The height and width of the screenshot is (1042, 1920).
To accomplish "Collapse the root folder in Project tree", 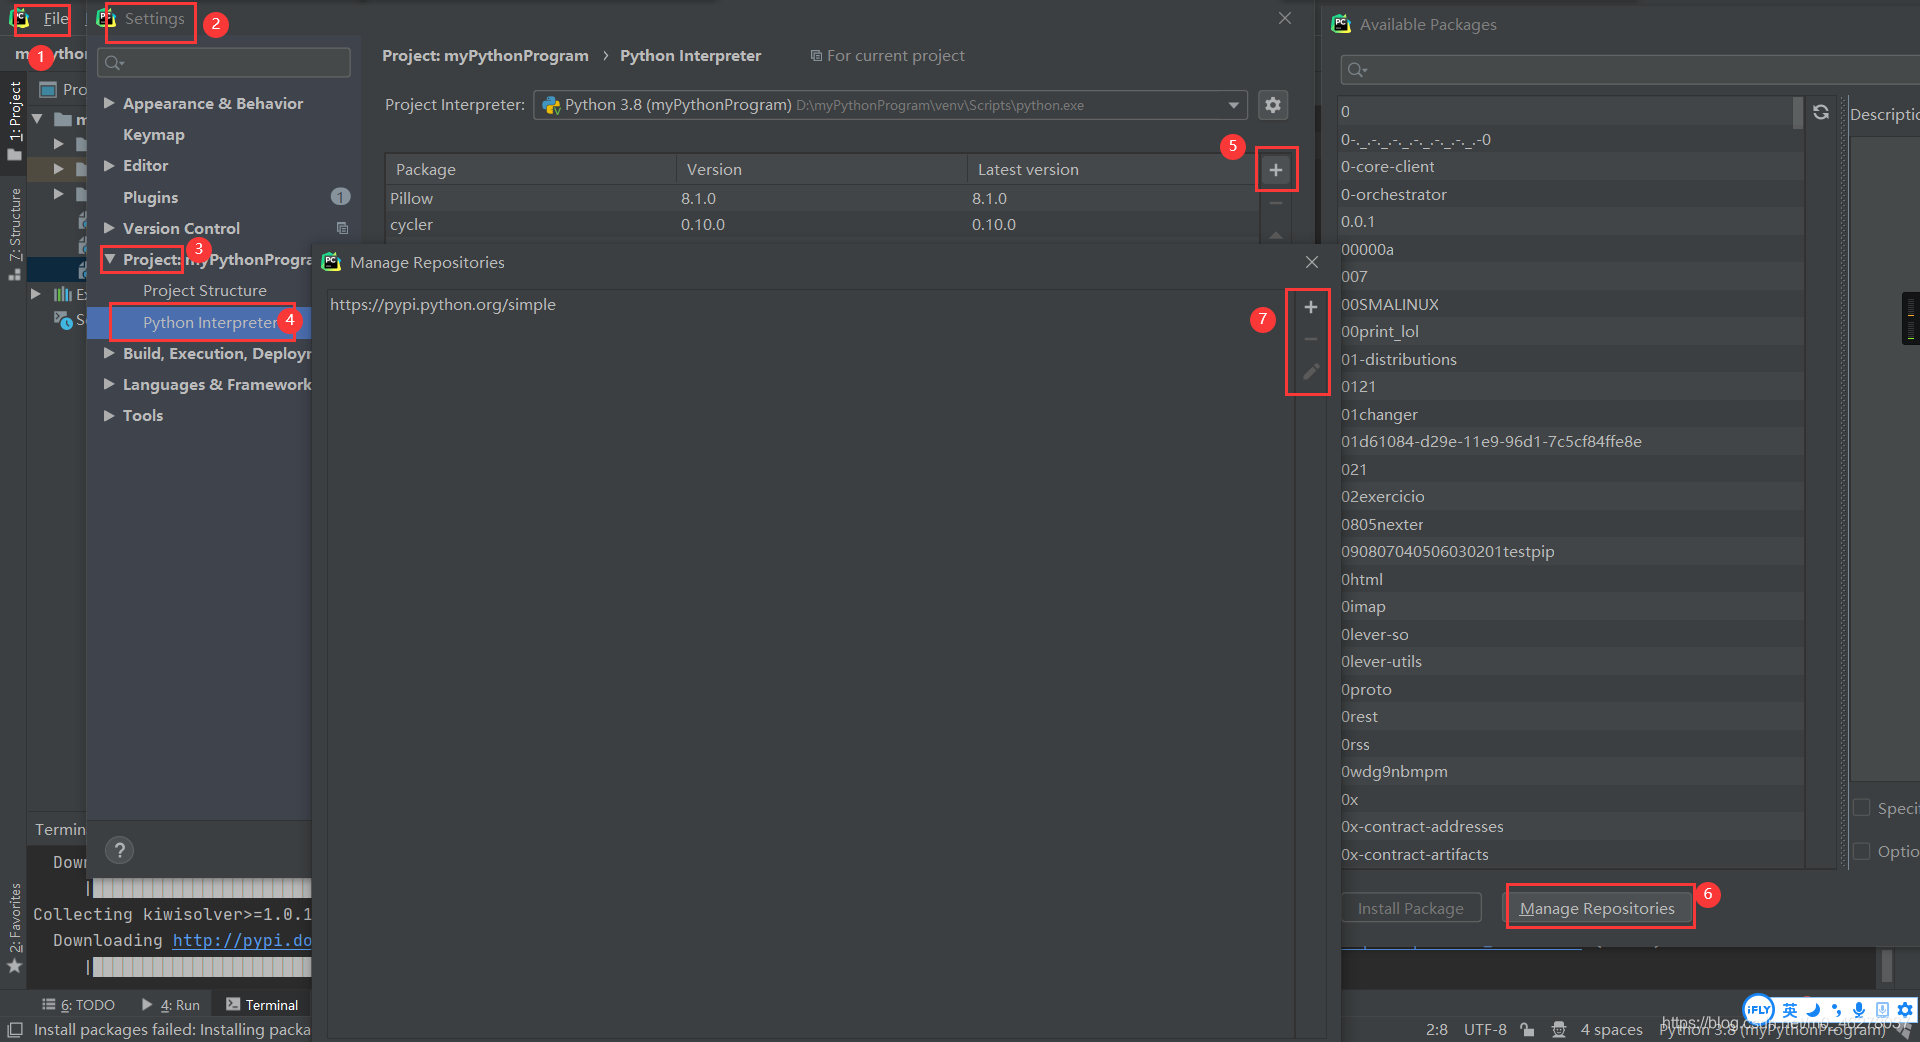I will pos(37,119).
